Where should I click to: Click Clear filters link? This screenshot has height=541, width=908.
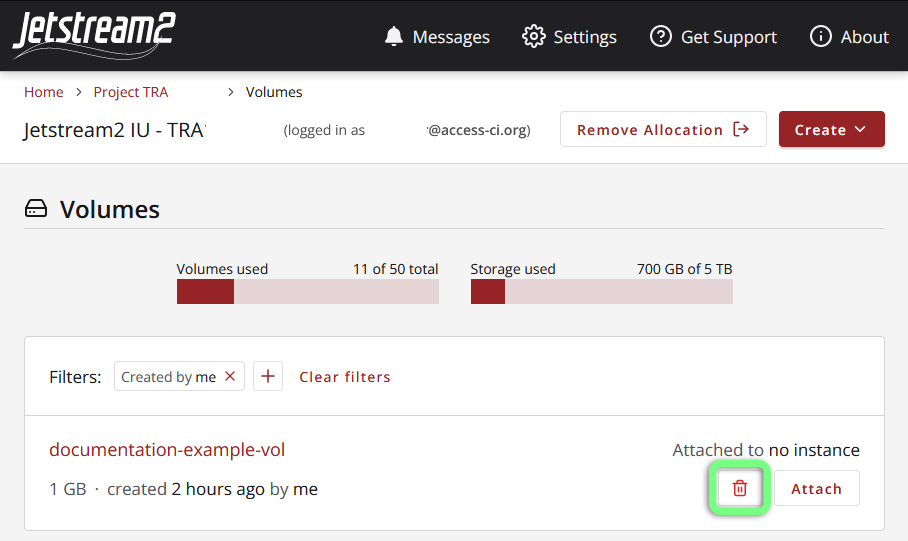coord(345,377)
